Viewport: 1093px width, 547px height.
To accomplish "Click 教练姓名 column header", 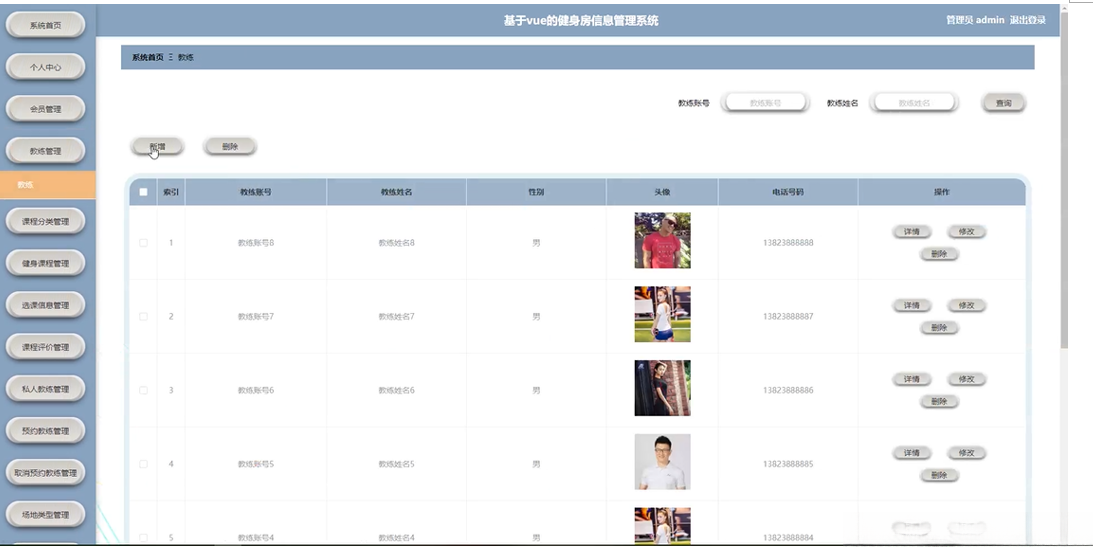I will tap(397, 192).
